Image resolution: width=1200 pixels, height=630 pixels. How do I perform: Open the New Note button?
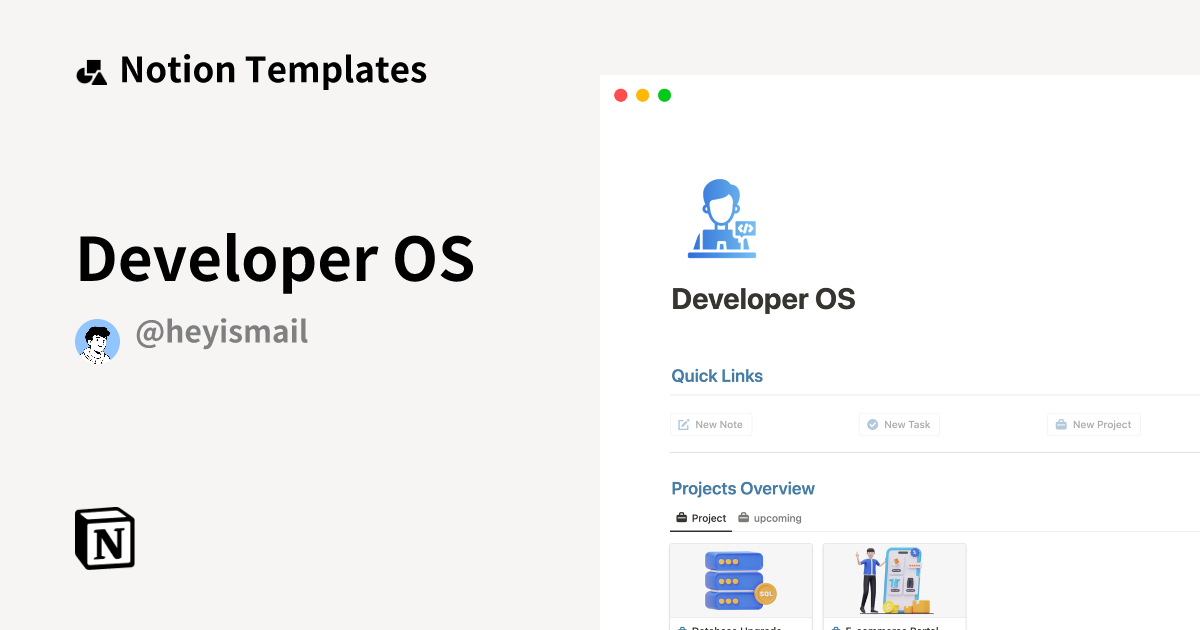click(x=711, y=424)
